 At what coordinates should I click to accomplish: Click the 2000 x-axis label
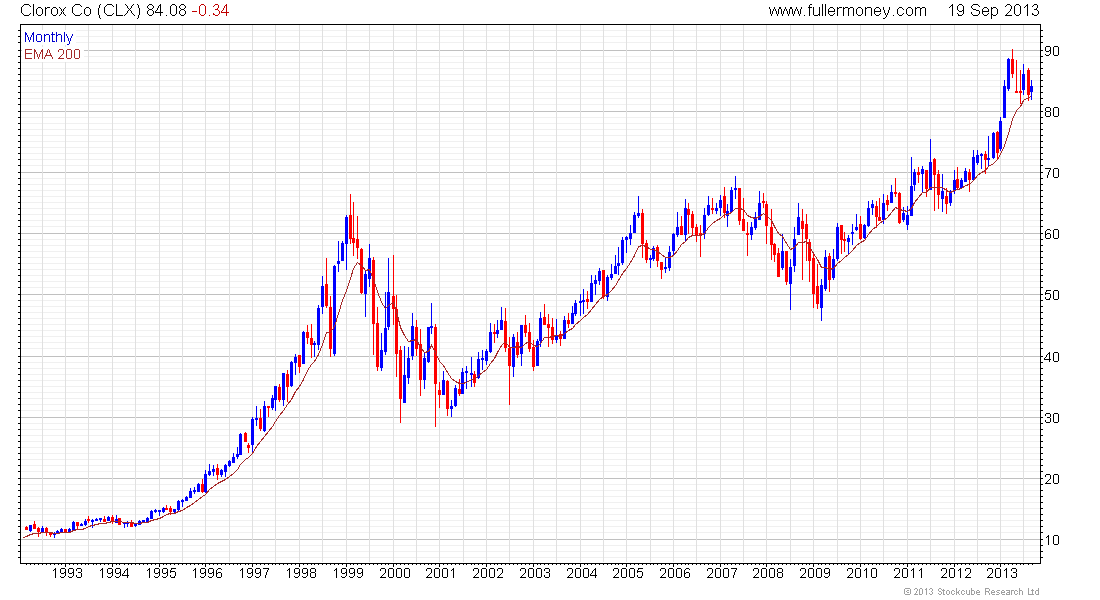click(395, 573)
